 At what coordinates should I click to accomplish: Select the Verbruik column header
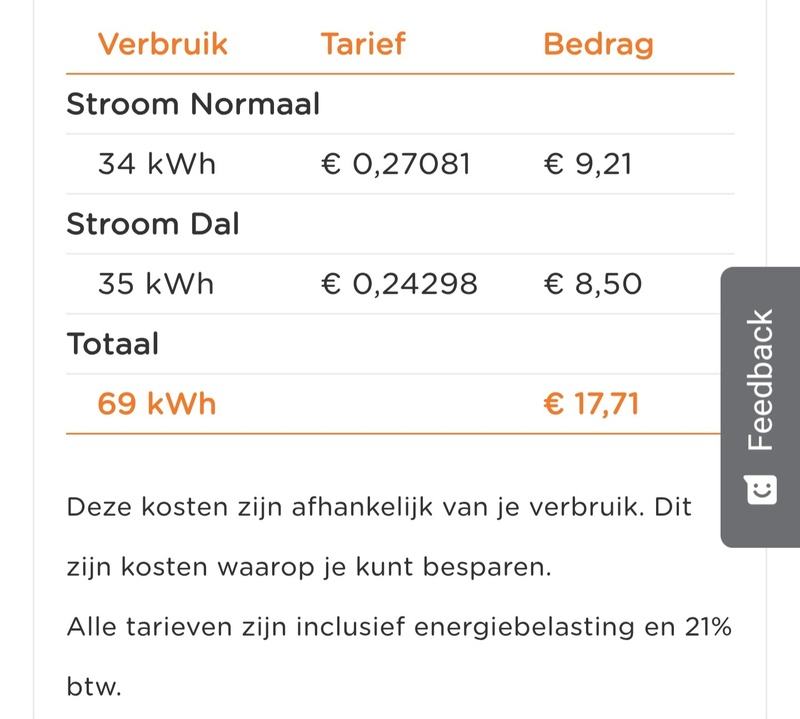[x=163, y=44]
